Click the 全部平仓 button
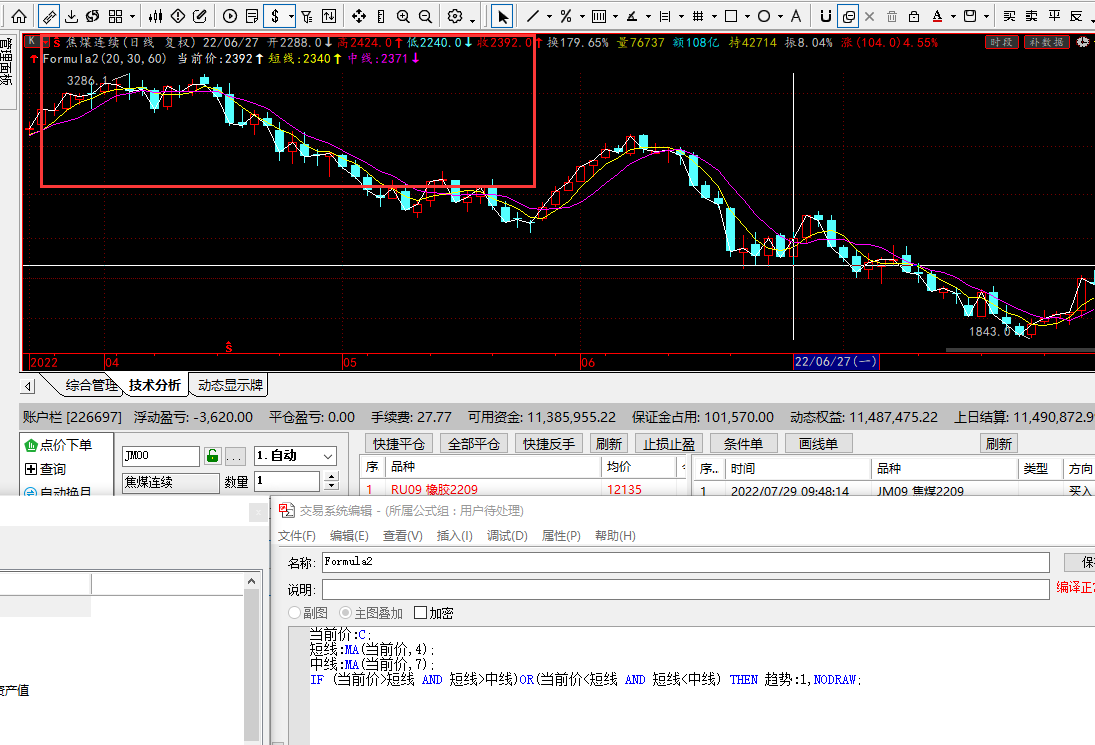 point(474,444)
